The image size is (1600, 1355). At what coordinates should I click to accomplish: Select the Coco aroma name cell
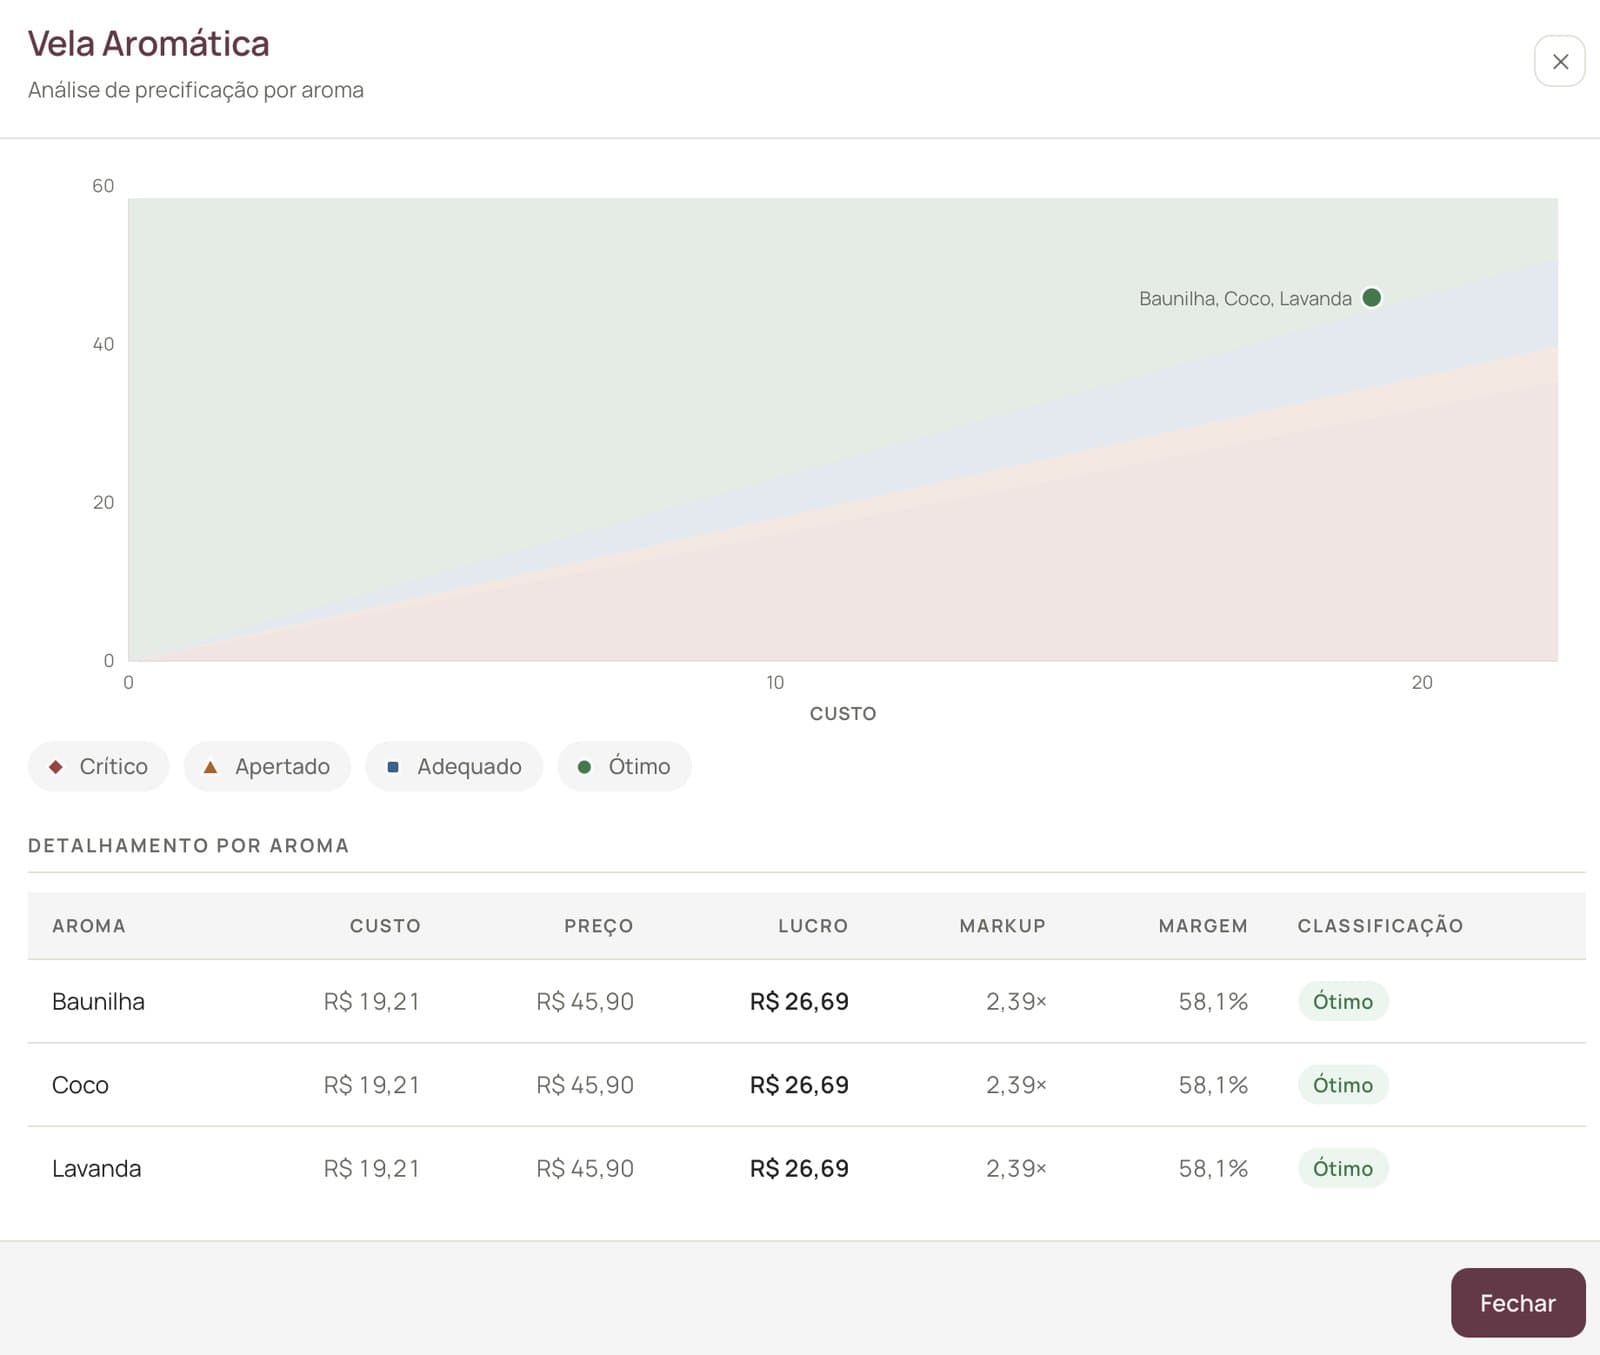(x=80, y=1085)
